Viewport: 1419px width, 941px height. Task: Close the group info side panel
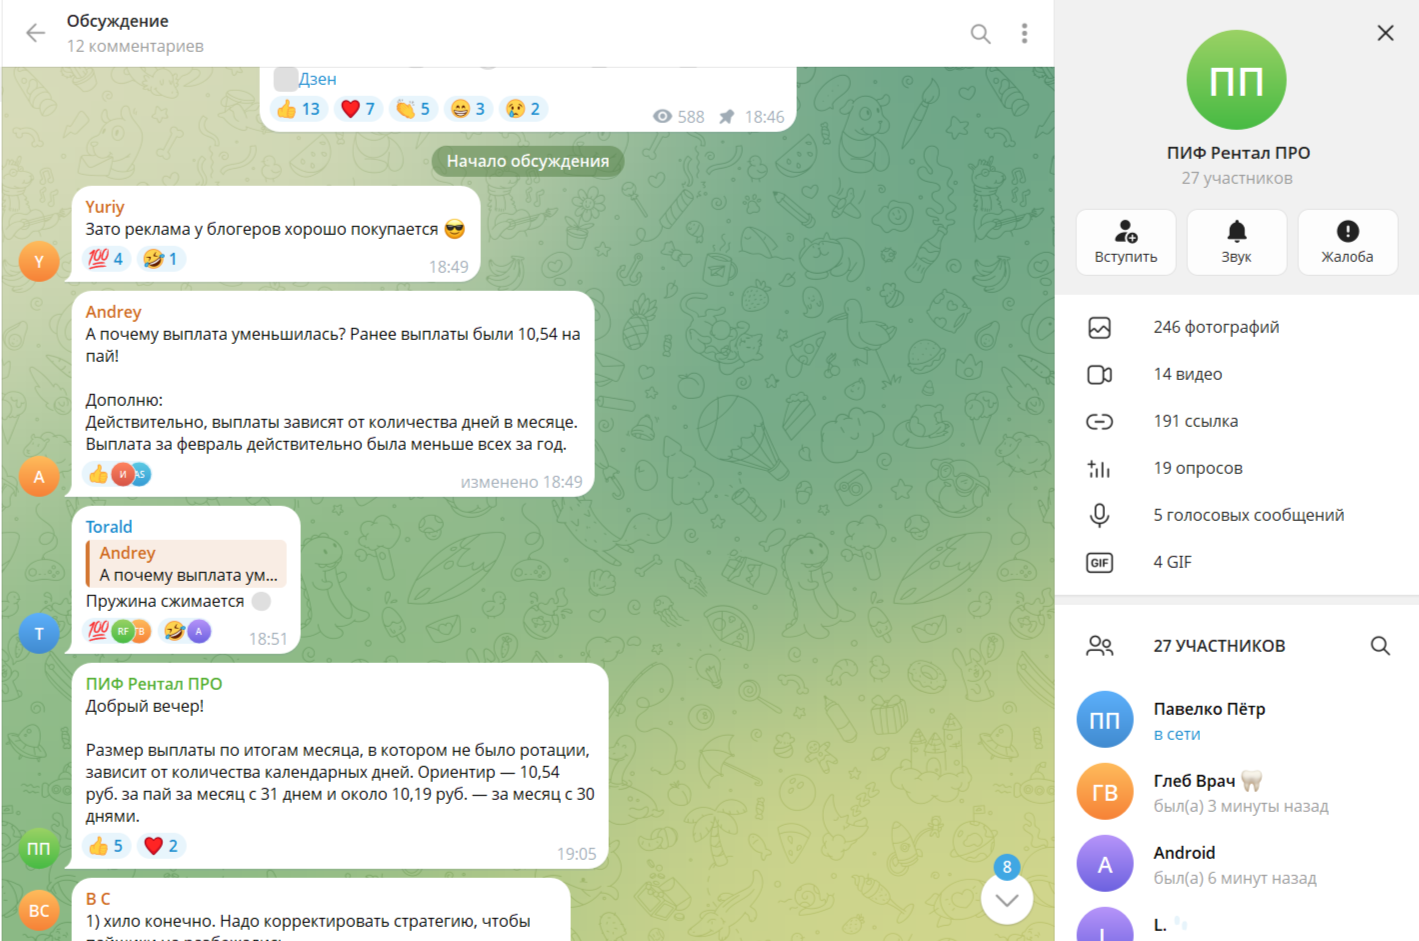coord(1385,33)
